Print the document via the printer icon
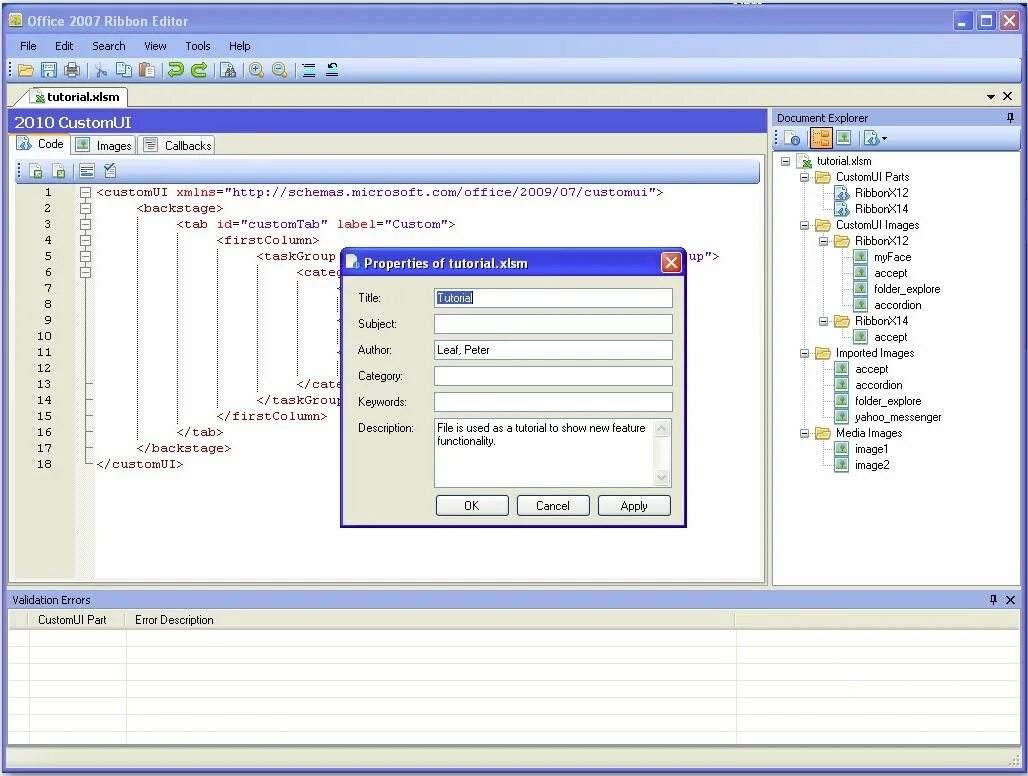This screenshot has height=776, width=1028. [x=71, y=69]
